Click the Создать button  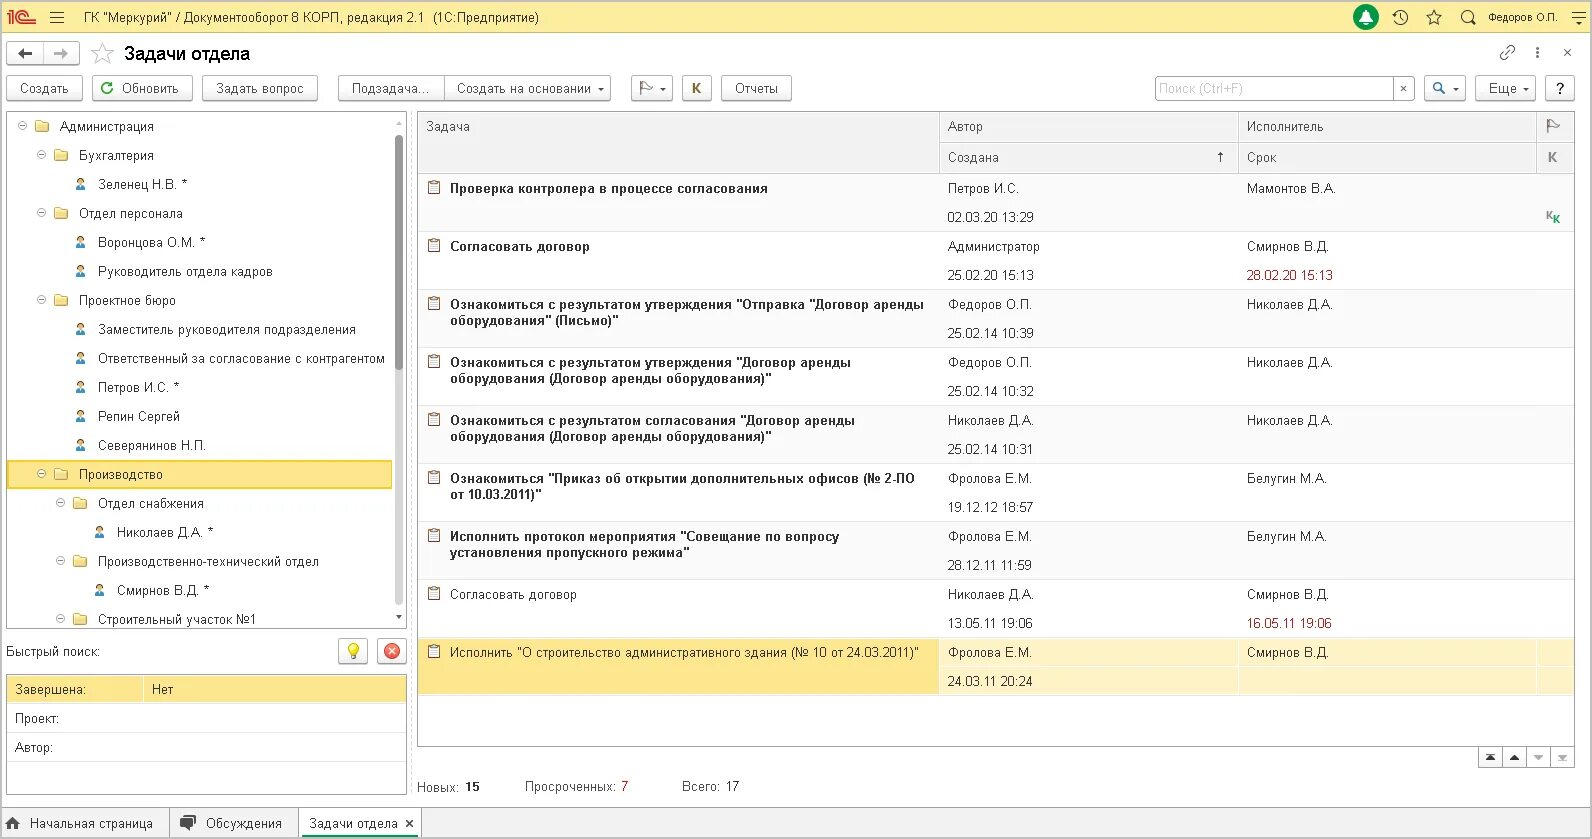click(44, 88)
